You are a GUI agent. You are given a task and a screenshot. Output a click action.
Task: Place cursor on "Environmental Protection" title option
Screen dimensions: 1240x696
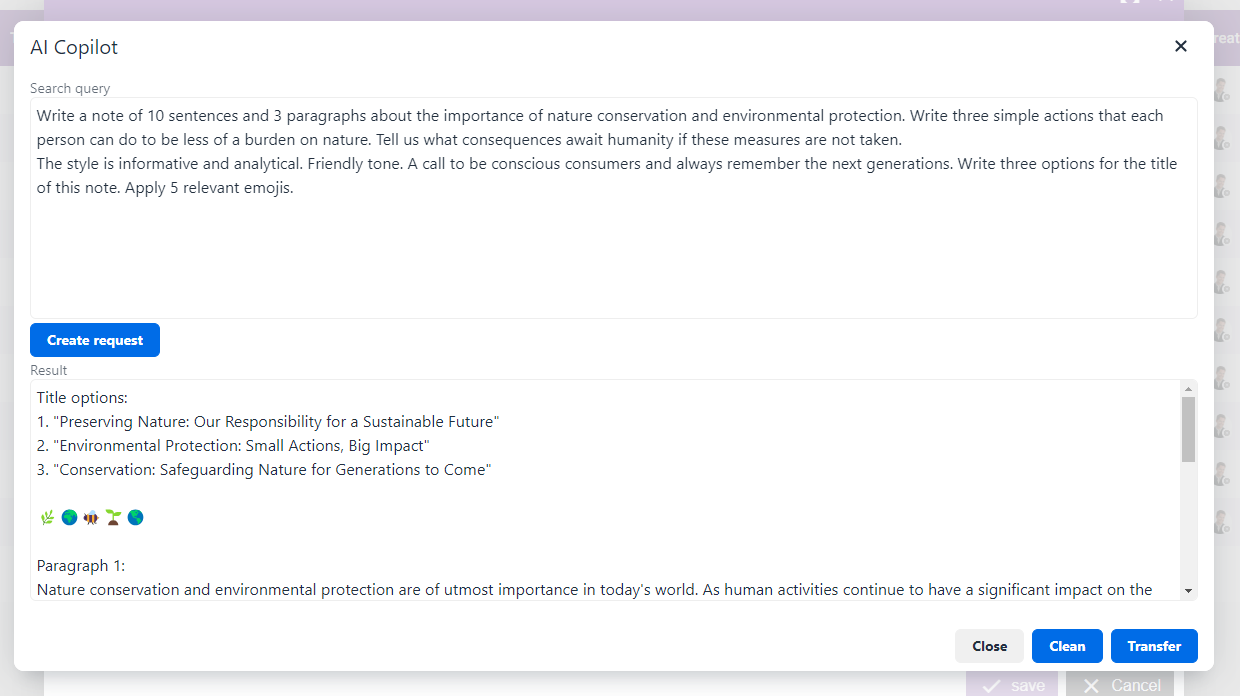233,446
